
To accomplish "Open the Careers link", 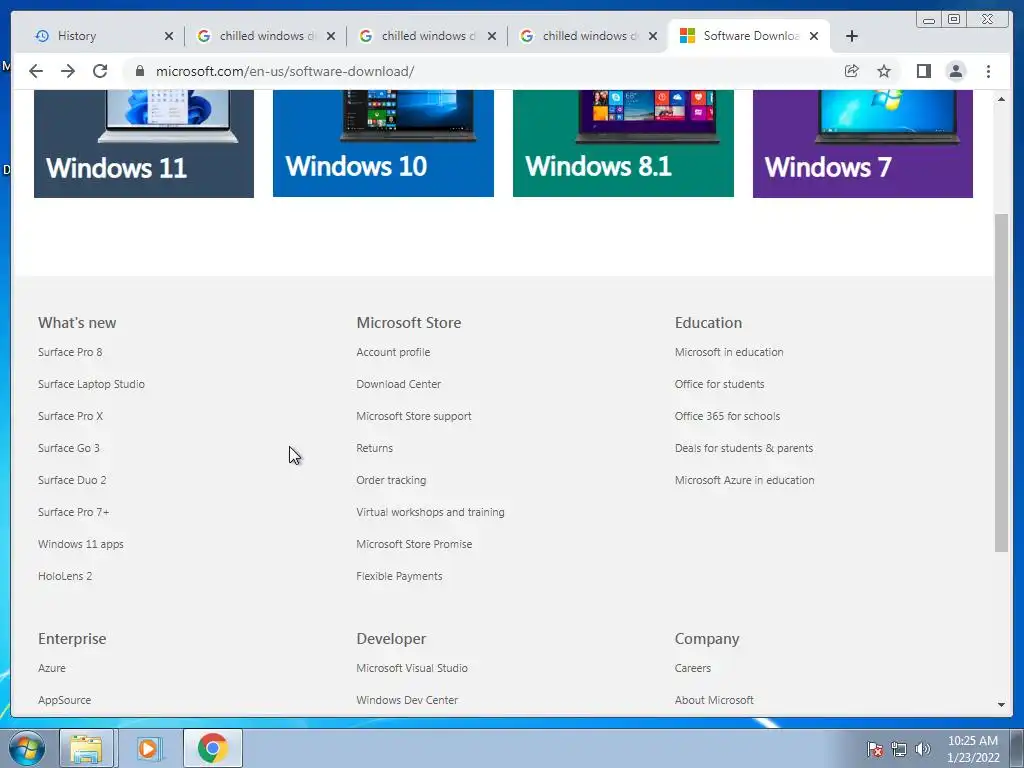I will 693,668.
